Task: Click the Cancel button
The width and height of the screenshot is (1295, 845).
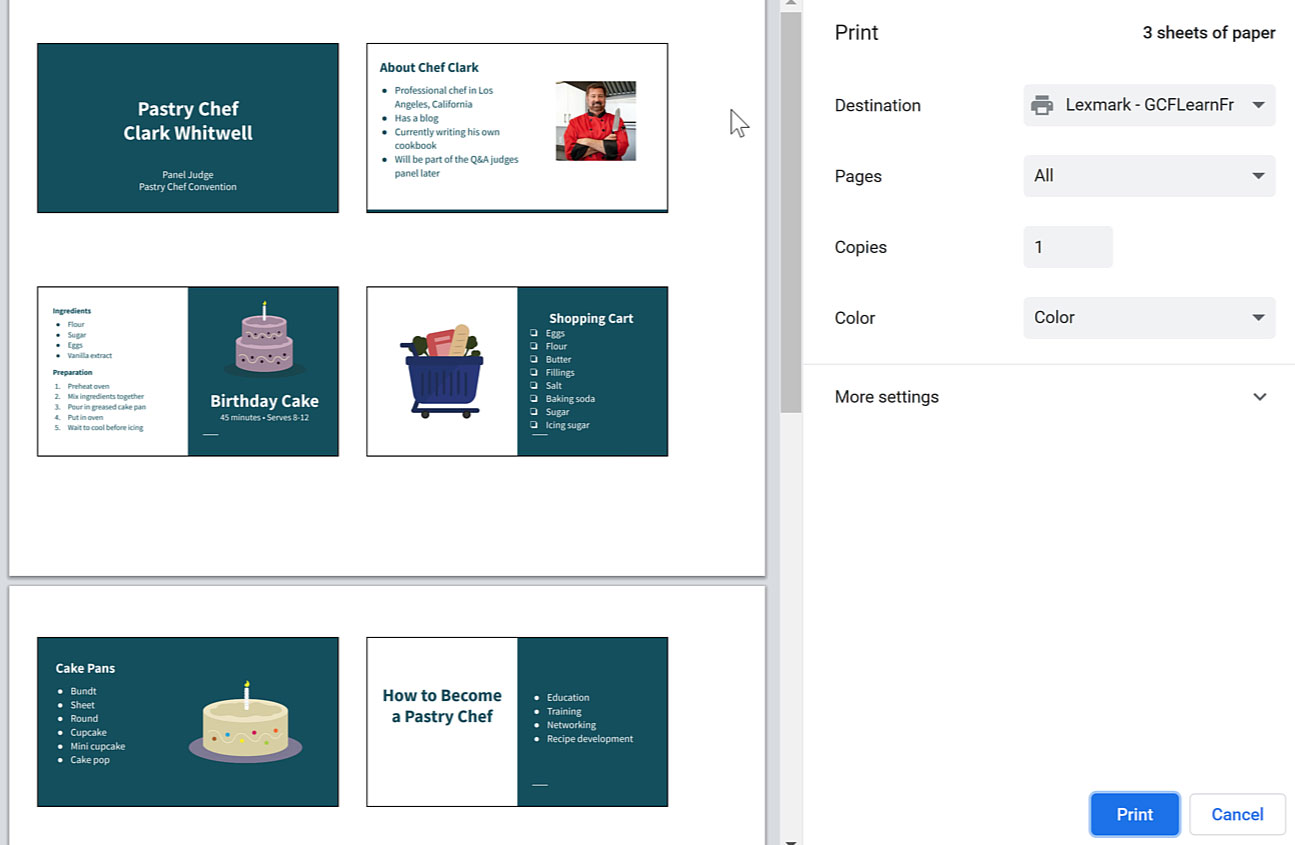Action: [1237, 814]
